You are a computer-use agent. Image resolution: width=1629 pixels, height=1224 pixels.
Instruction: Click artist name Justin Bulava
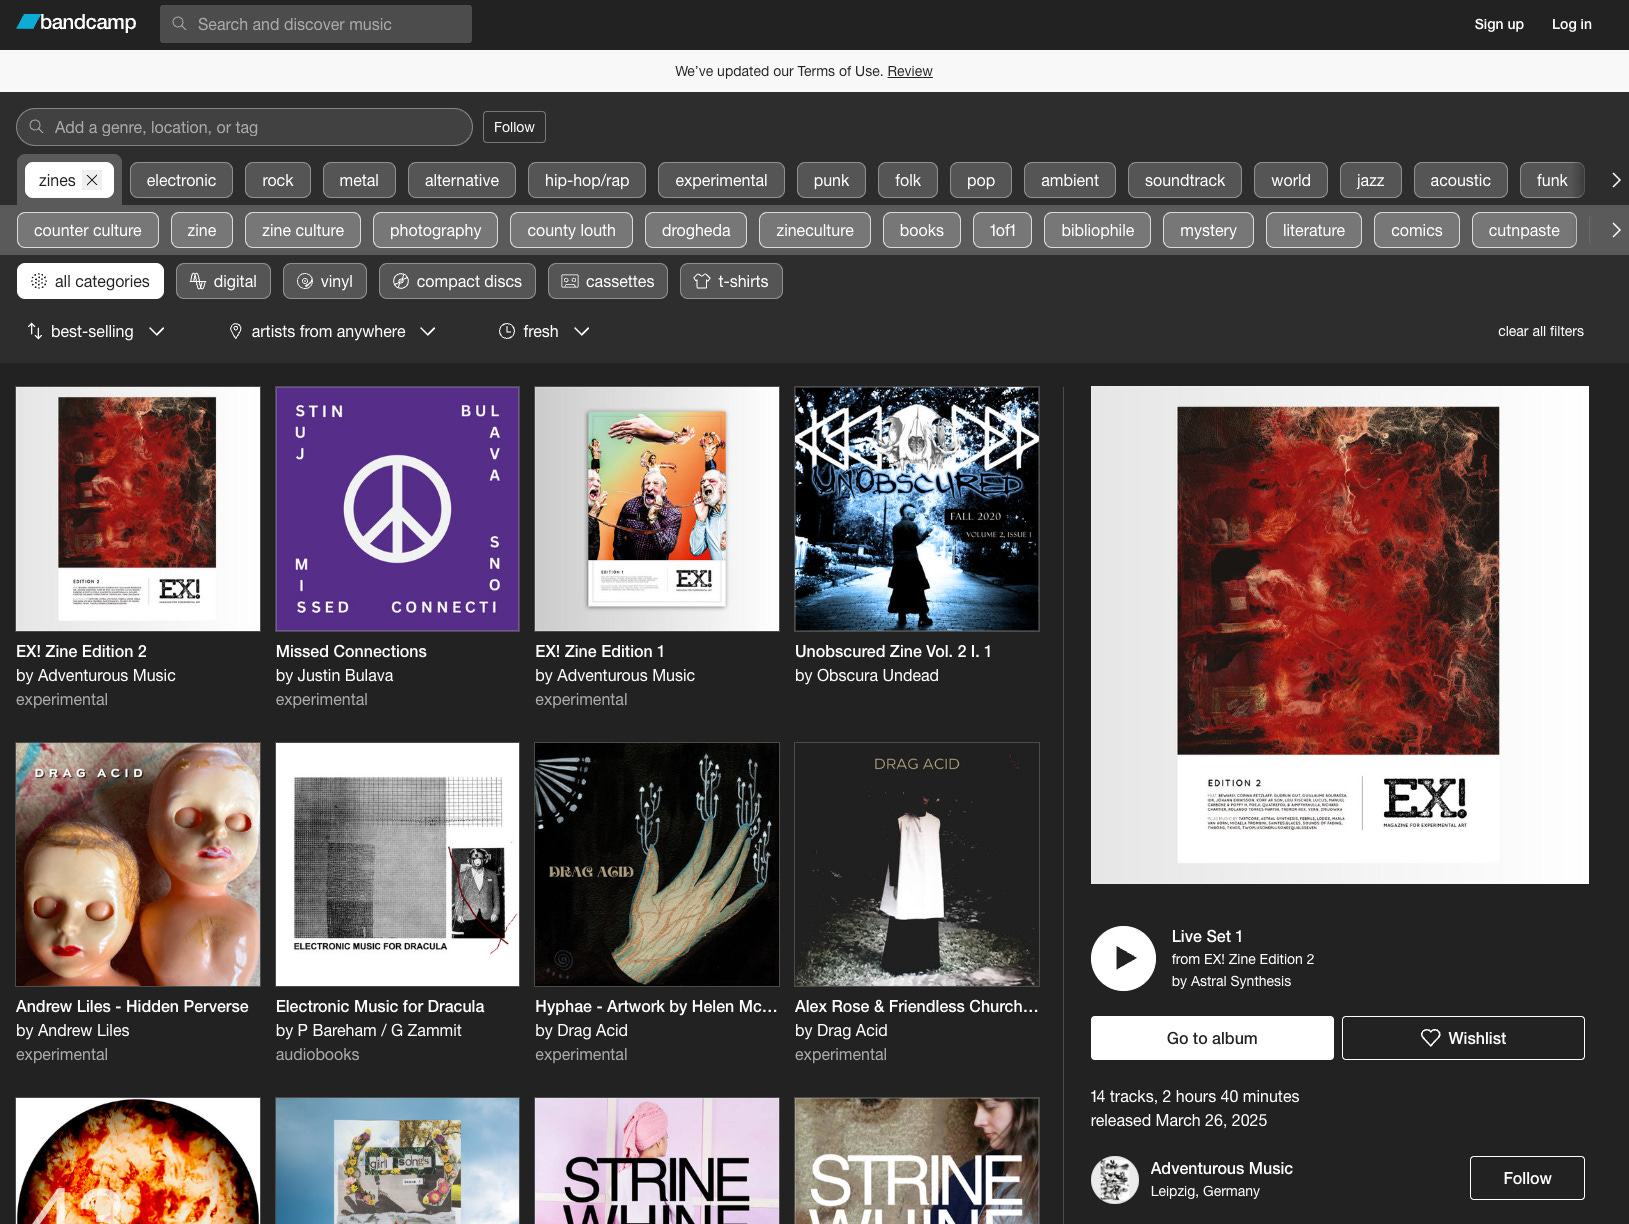tap(344, 675)
